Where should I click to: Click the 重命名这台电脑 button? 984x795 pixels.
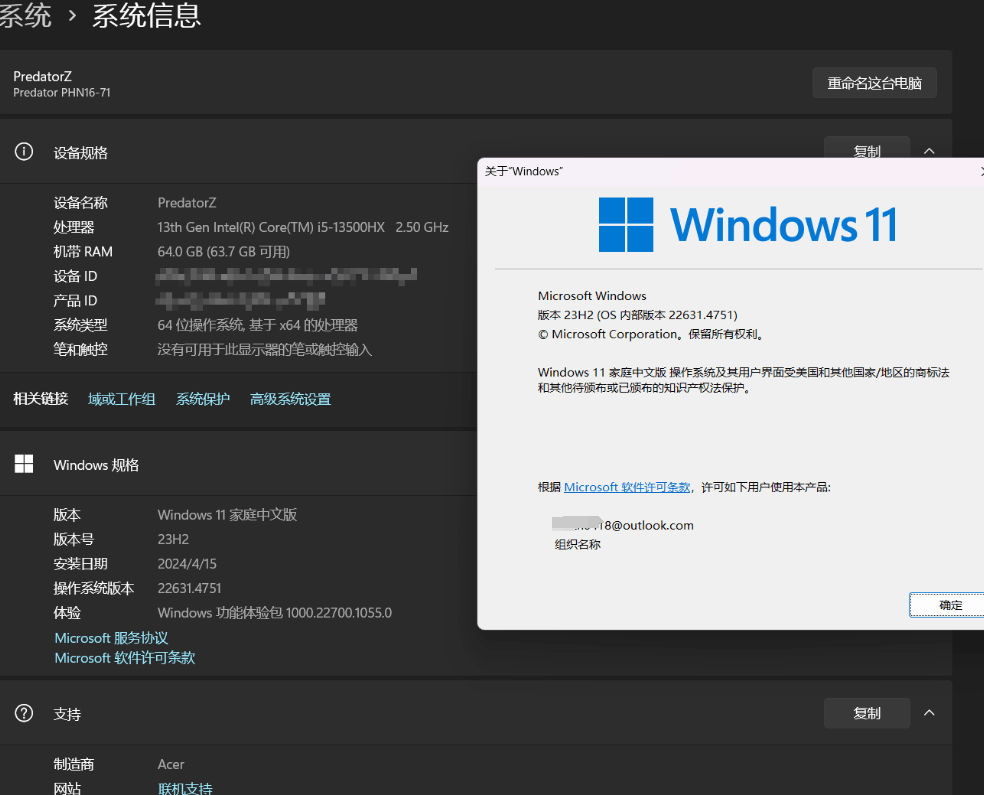coord(874,83)
